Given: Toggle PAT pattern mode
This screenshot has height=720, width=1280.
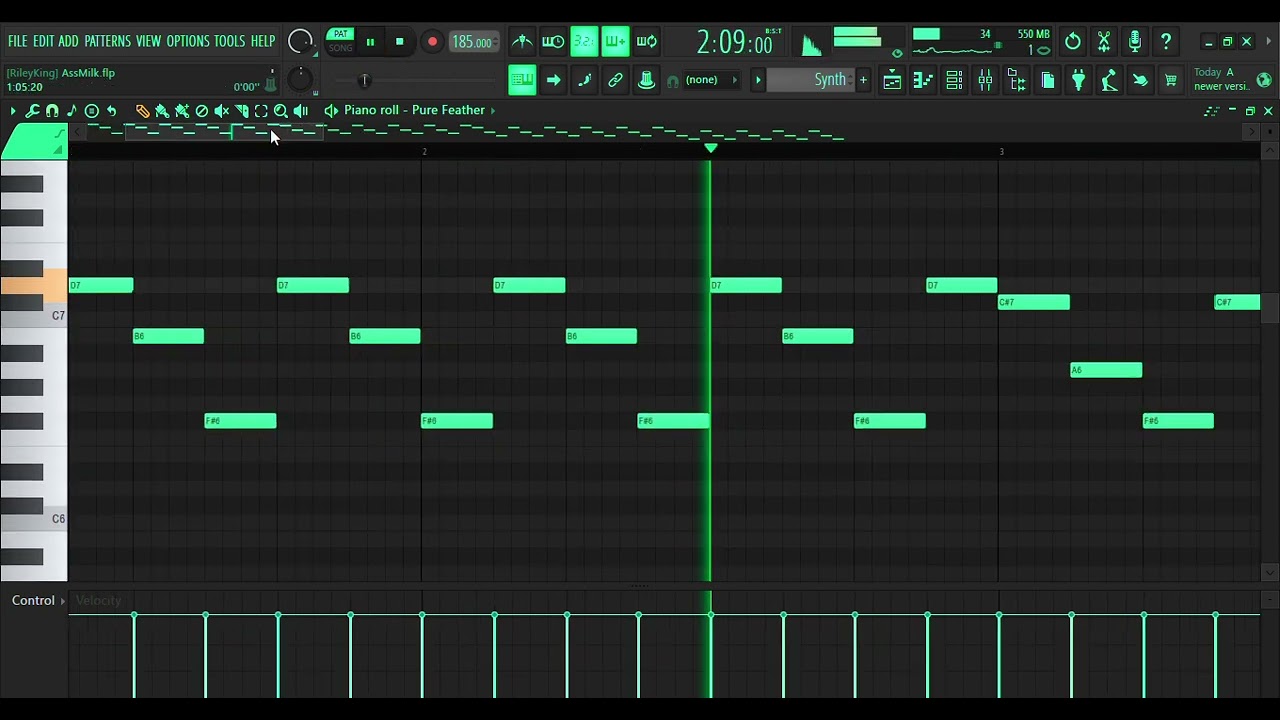Looking at the screenshot, I should [x=340, y=34].
